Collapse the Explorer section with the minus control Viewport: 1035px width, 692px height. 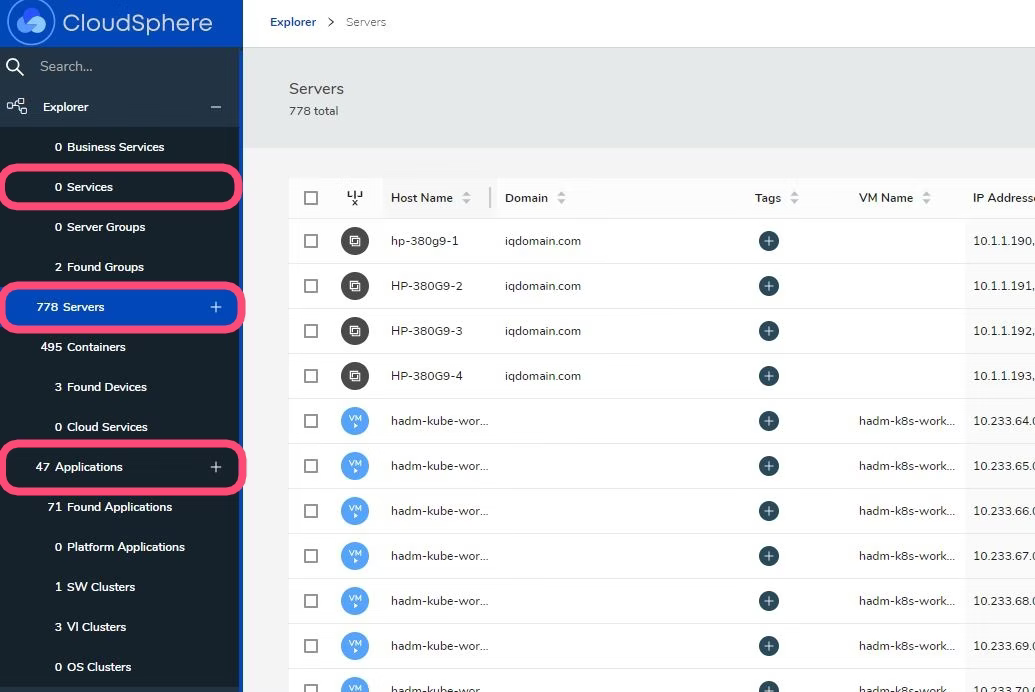(x=216, y=106)
